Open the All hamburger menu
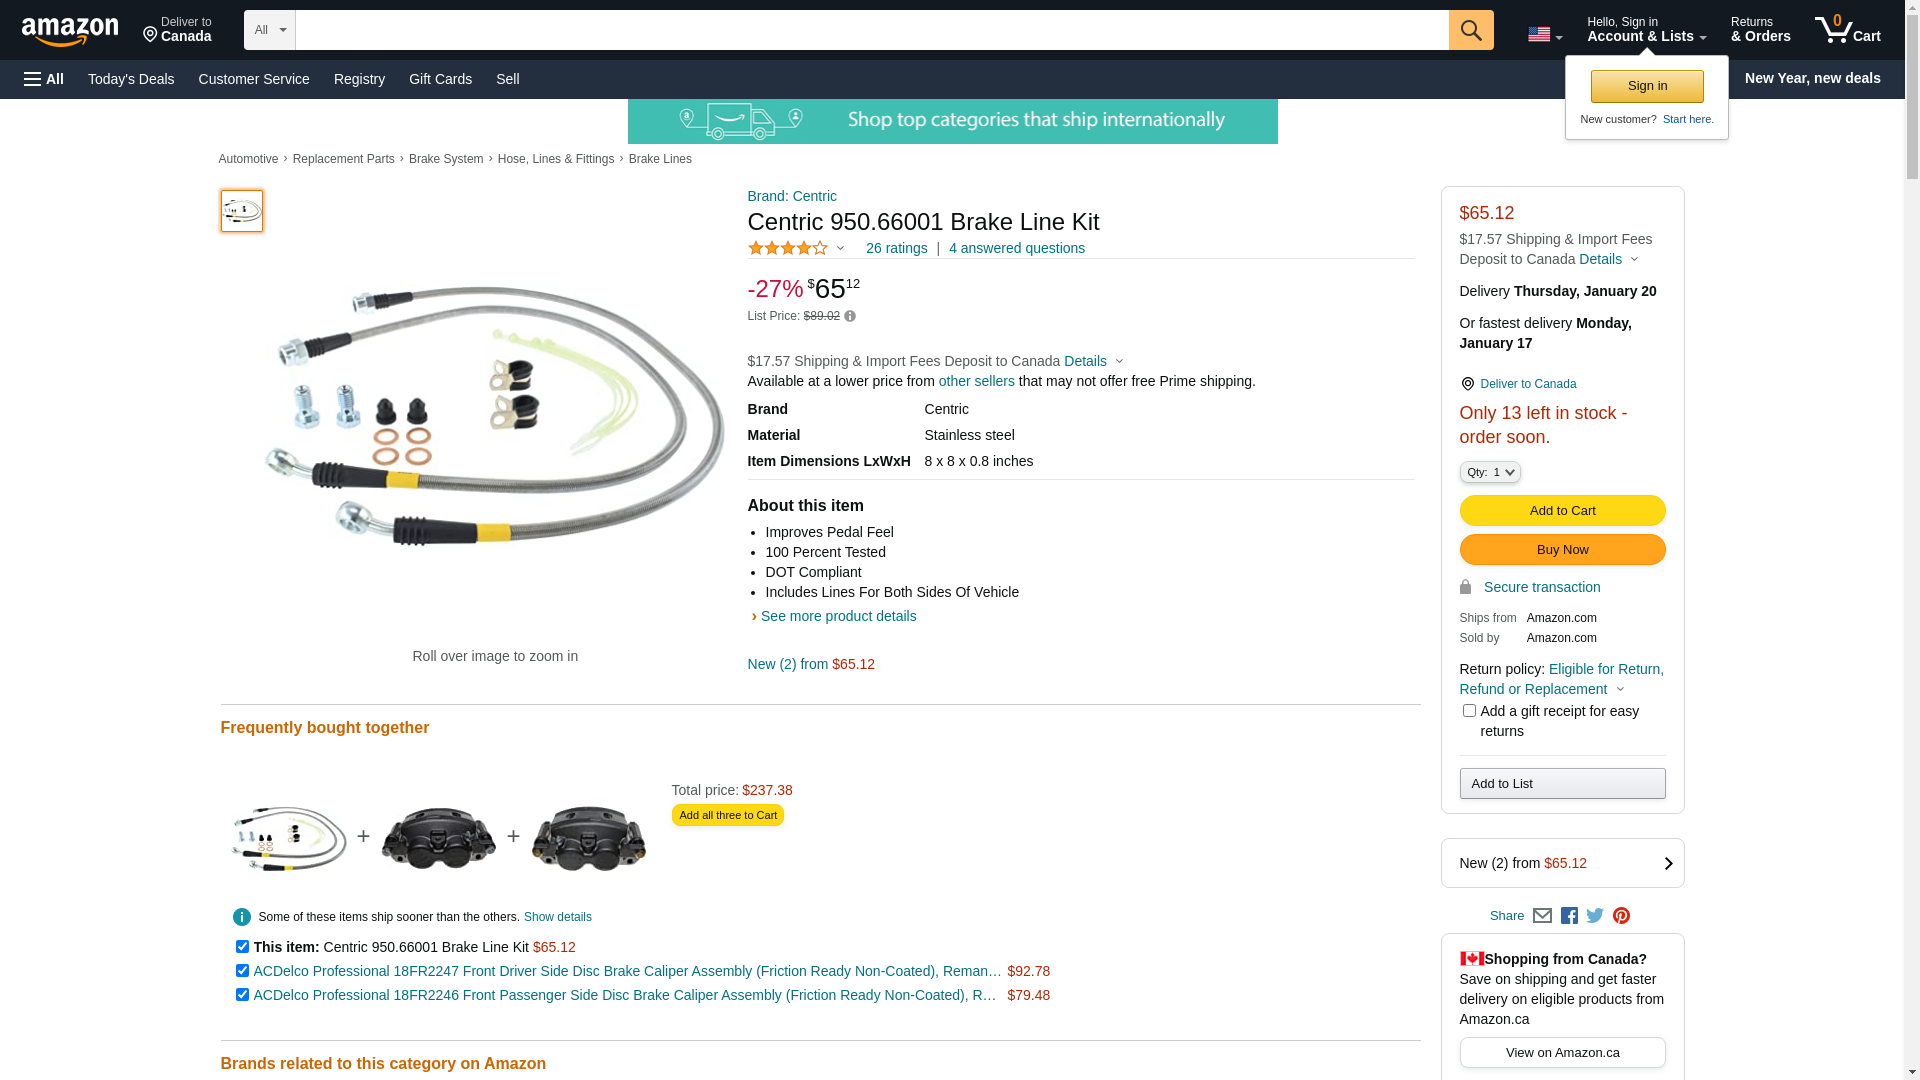The width and height of the screenshot is (1920, 1080). coord(44,79)
